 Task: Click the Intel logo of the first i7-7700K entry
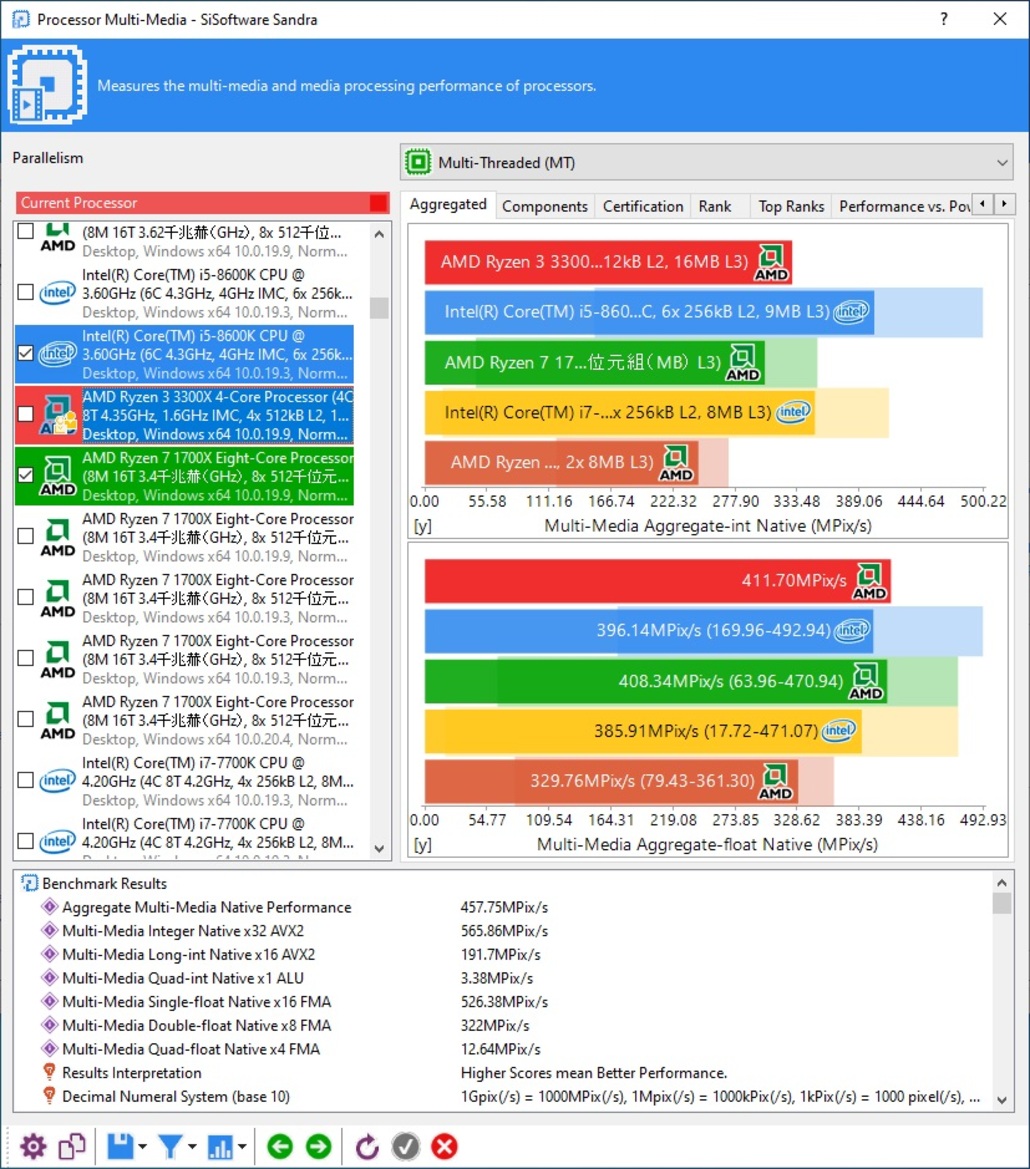tap(57, 781)
